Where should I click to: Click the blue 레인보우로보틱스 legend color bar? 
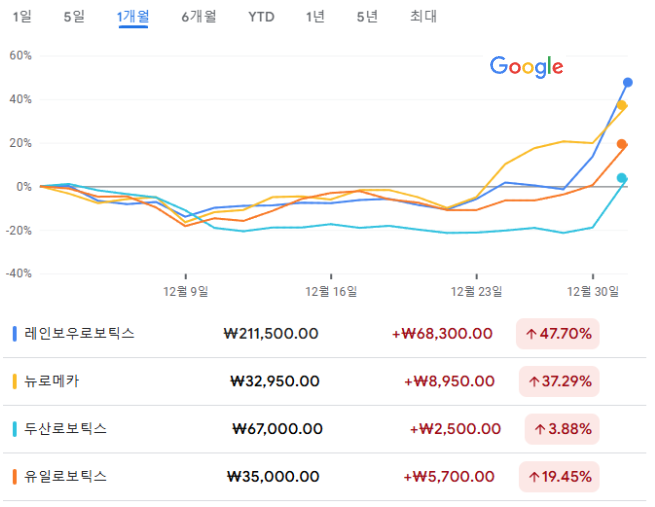[15, 334]
